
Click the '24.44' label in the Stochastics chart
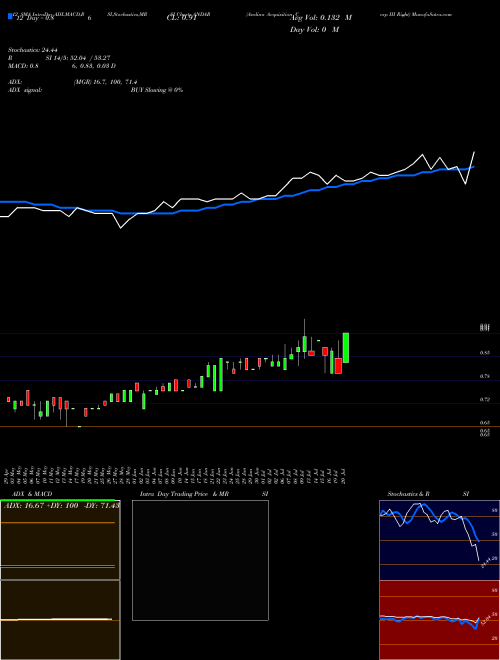486,562
